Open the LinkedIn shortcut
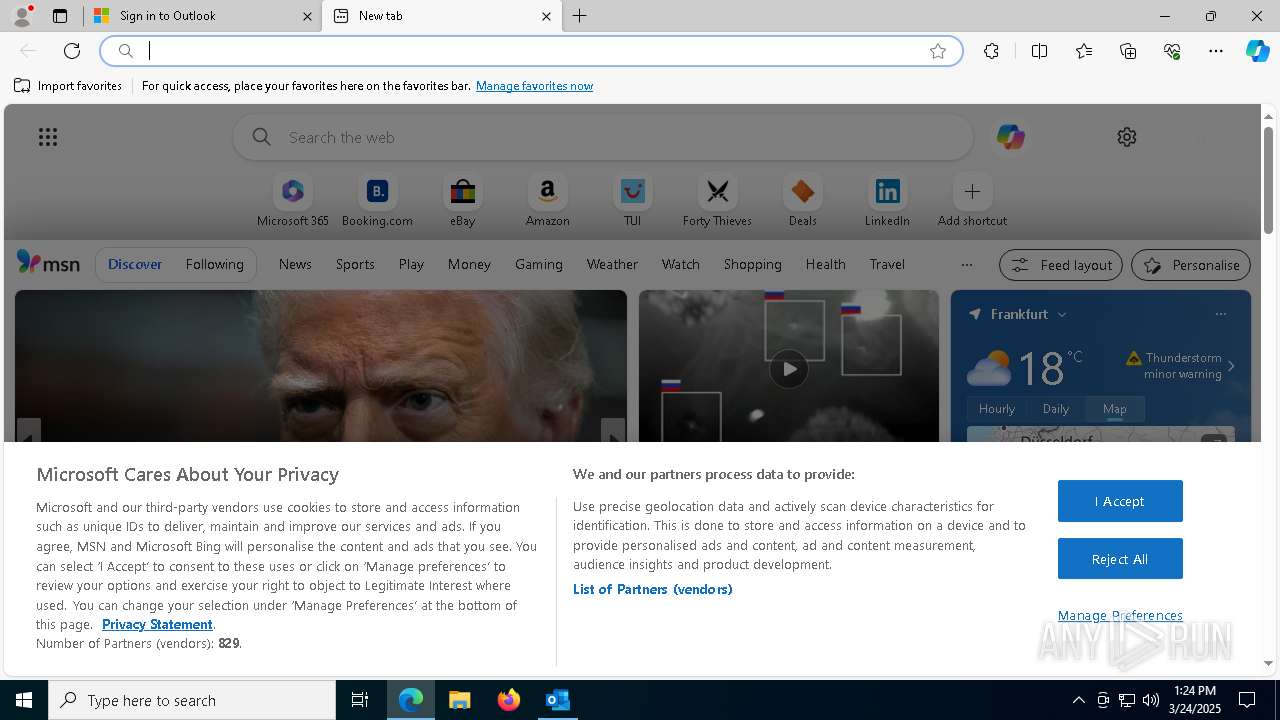 pos(887,201)
